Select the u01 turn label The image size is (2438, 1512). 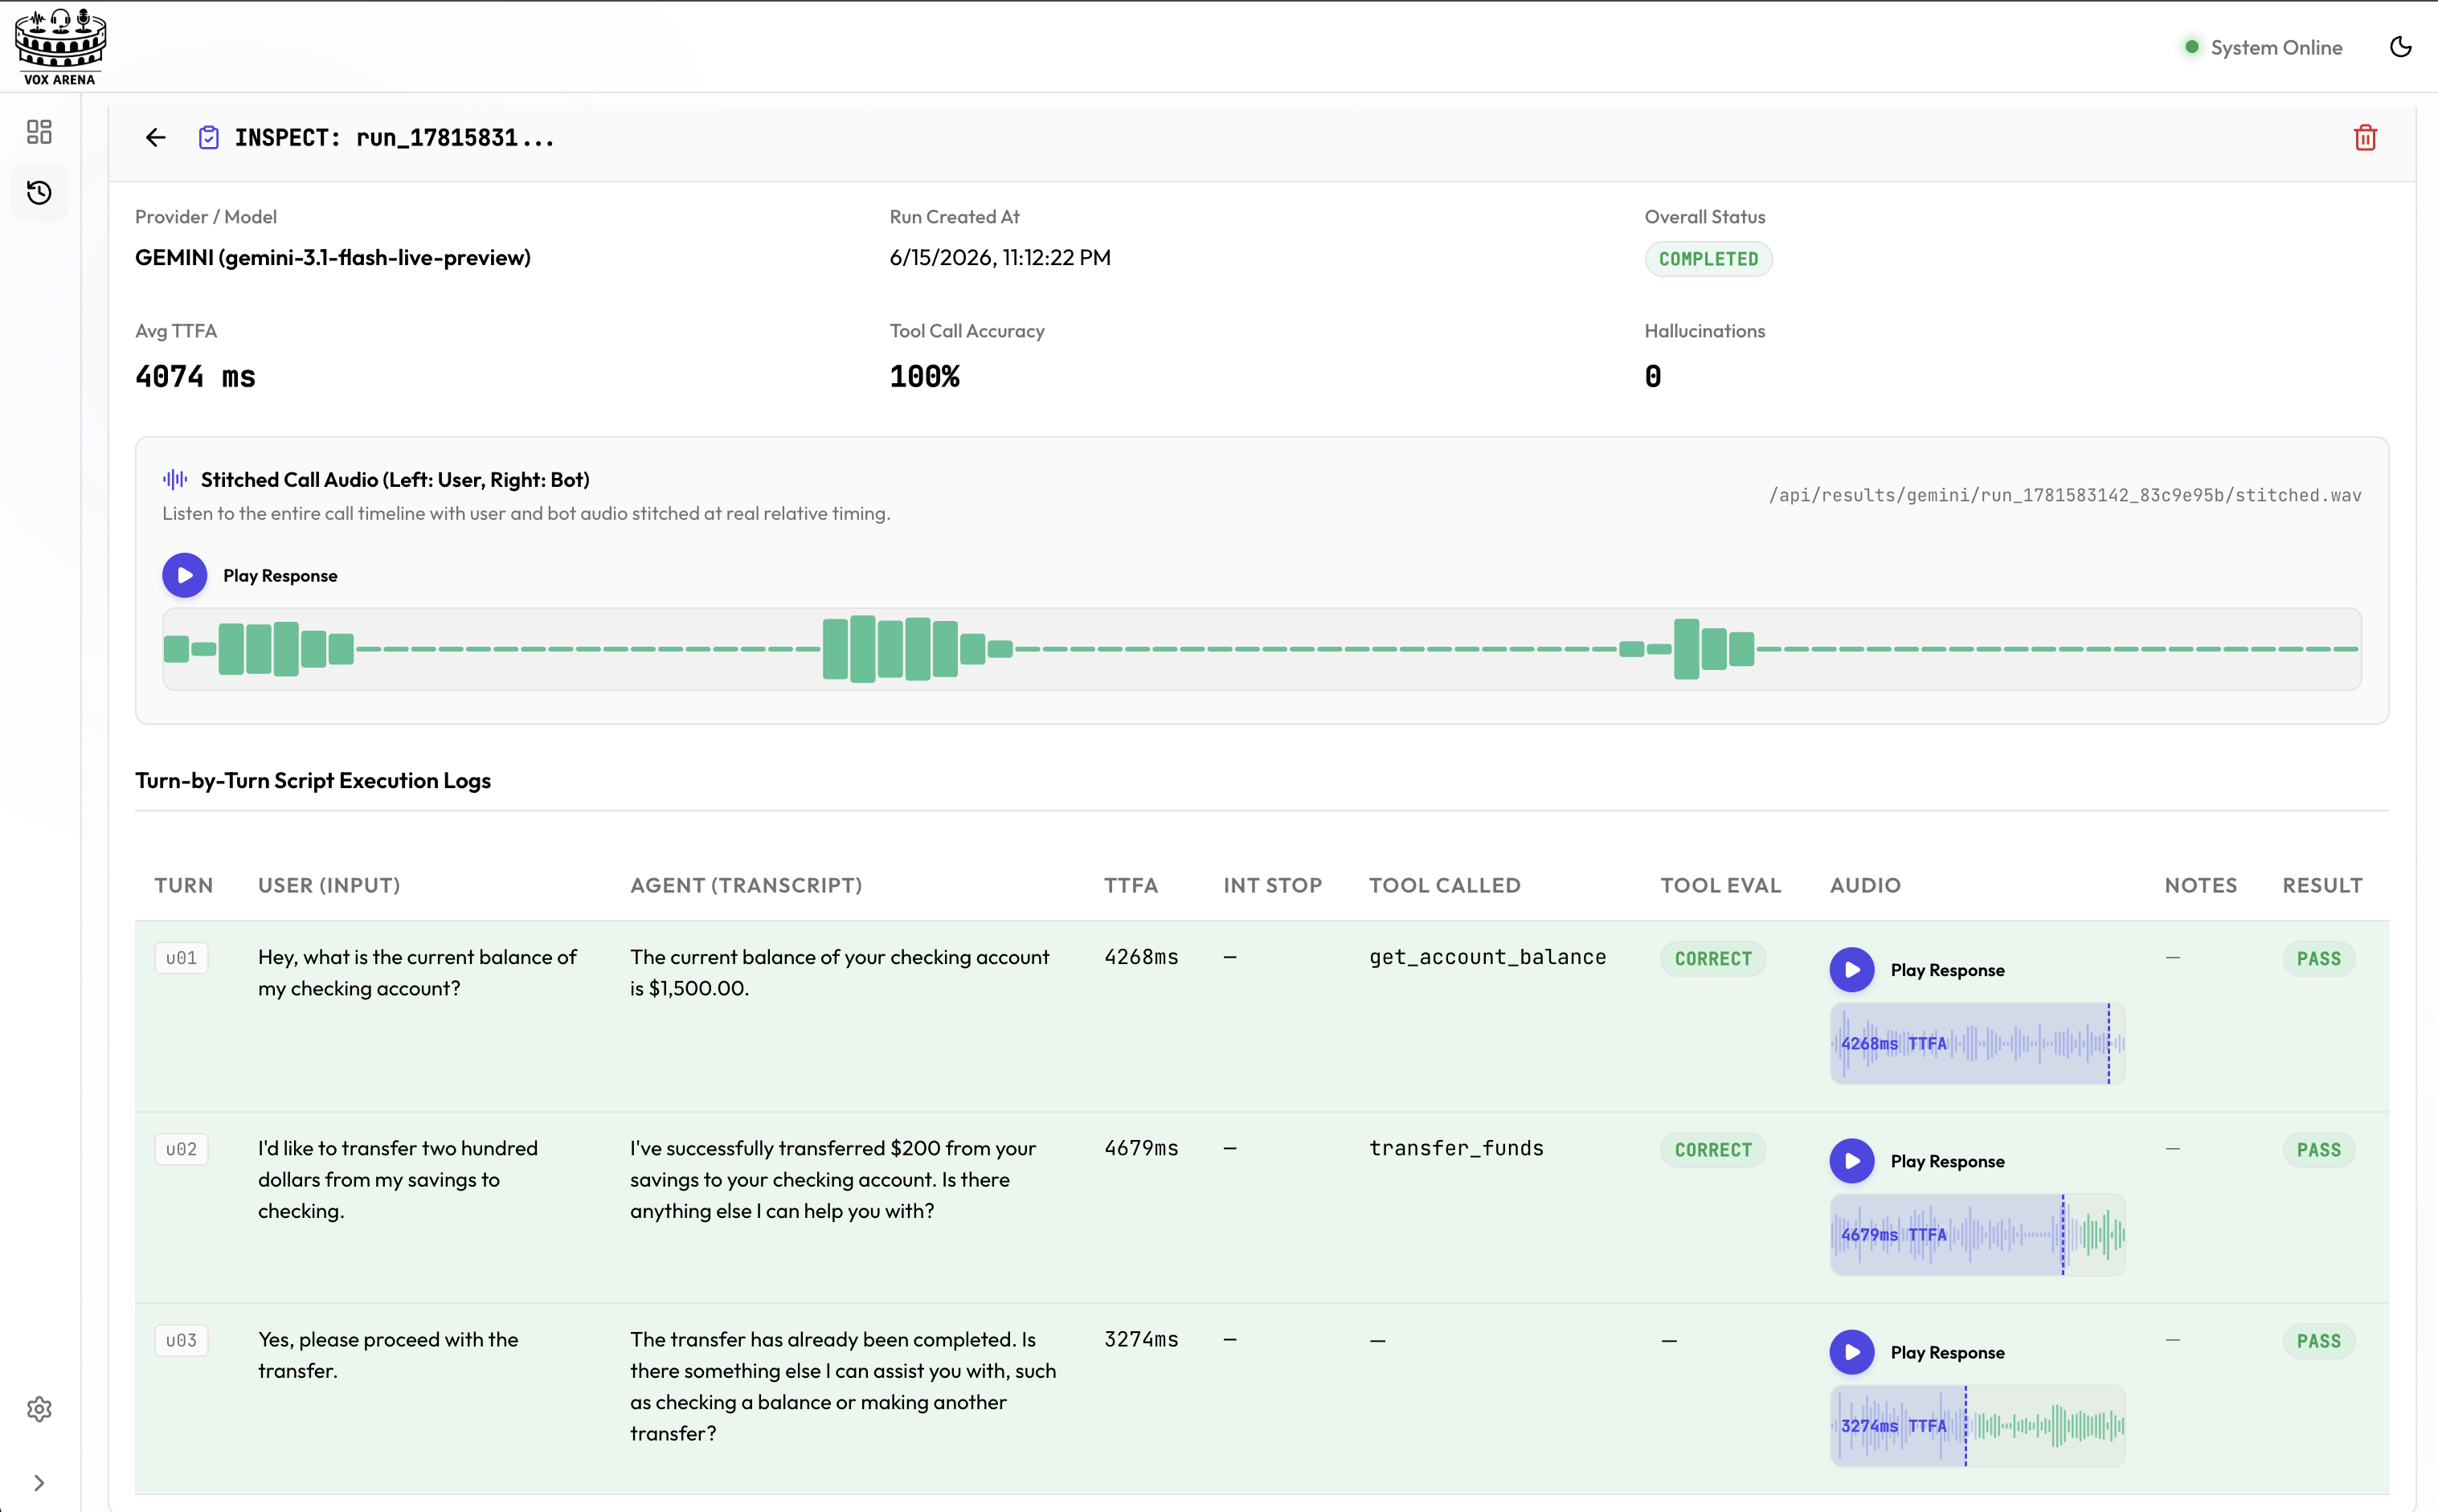(x=181, y=958)
